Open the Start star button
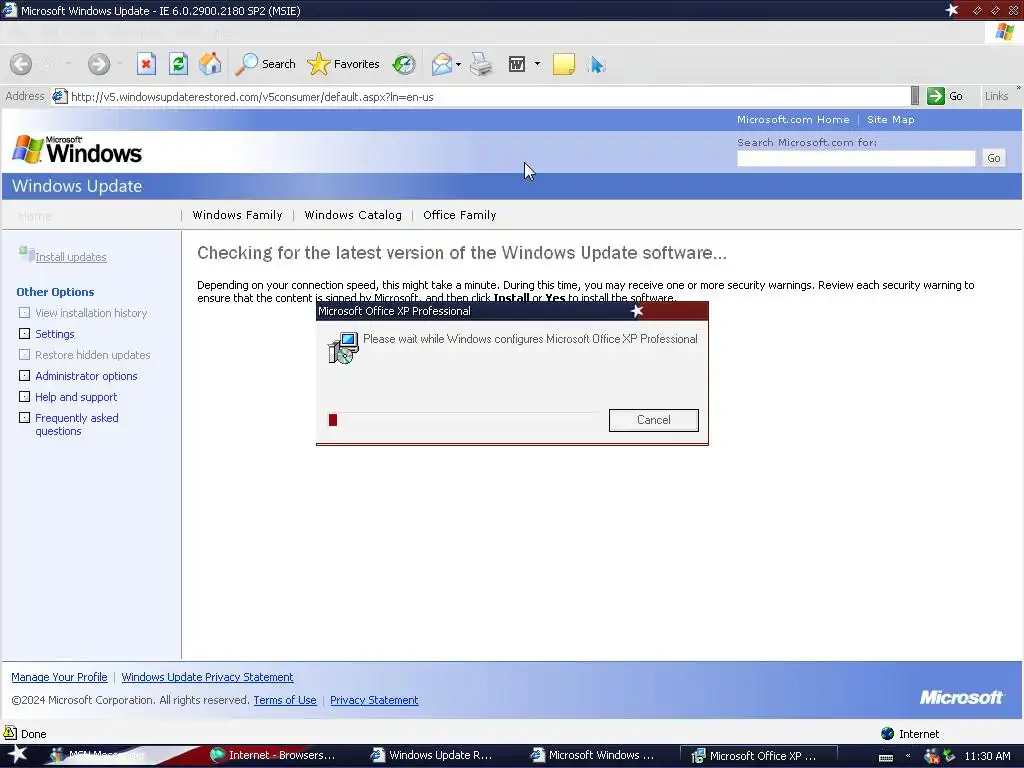The width and height of the screenshot is (1024, 768). click(x=16, y=754)
